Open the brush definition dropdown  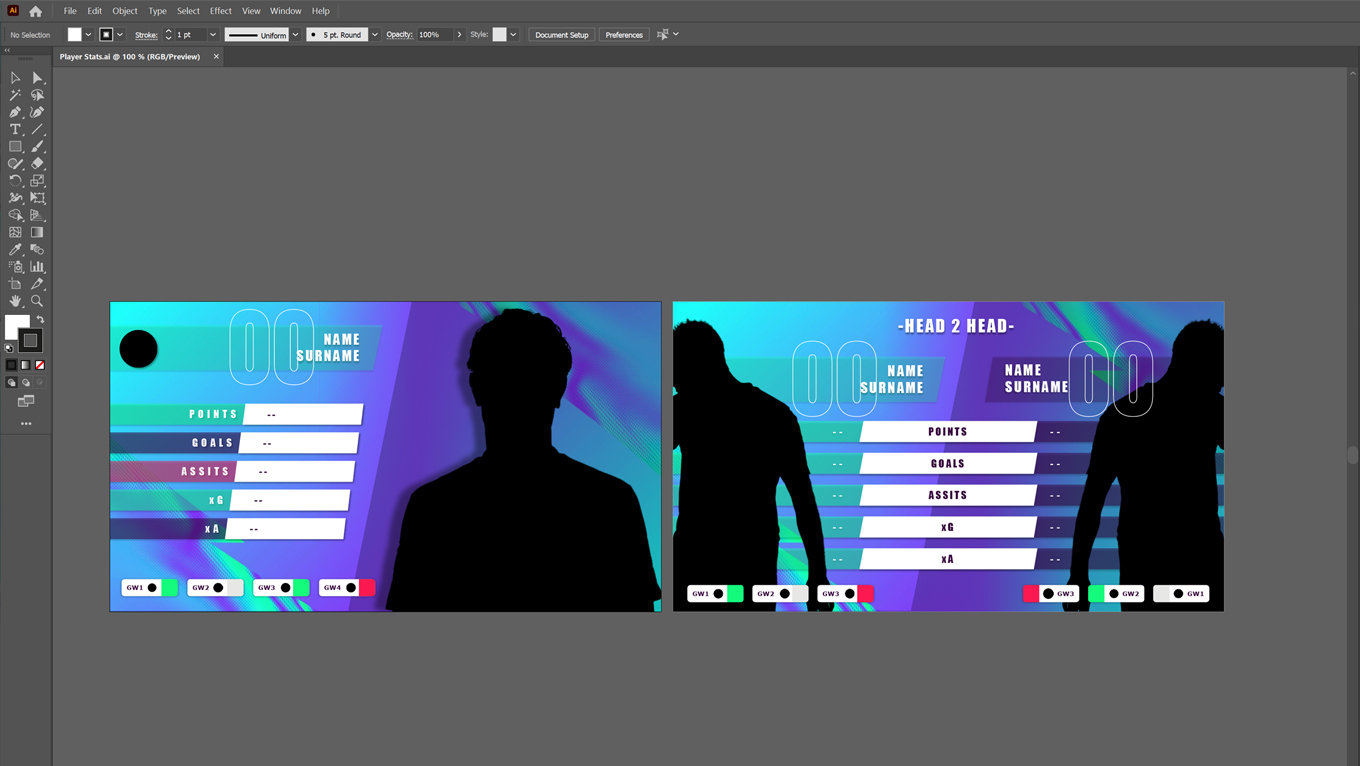coord(375,34)
